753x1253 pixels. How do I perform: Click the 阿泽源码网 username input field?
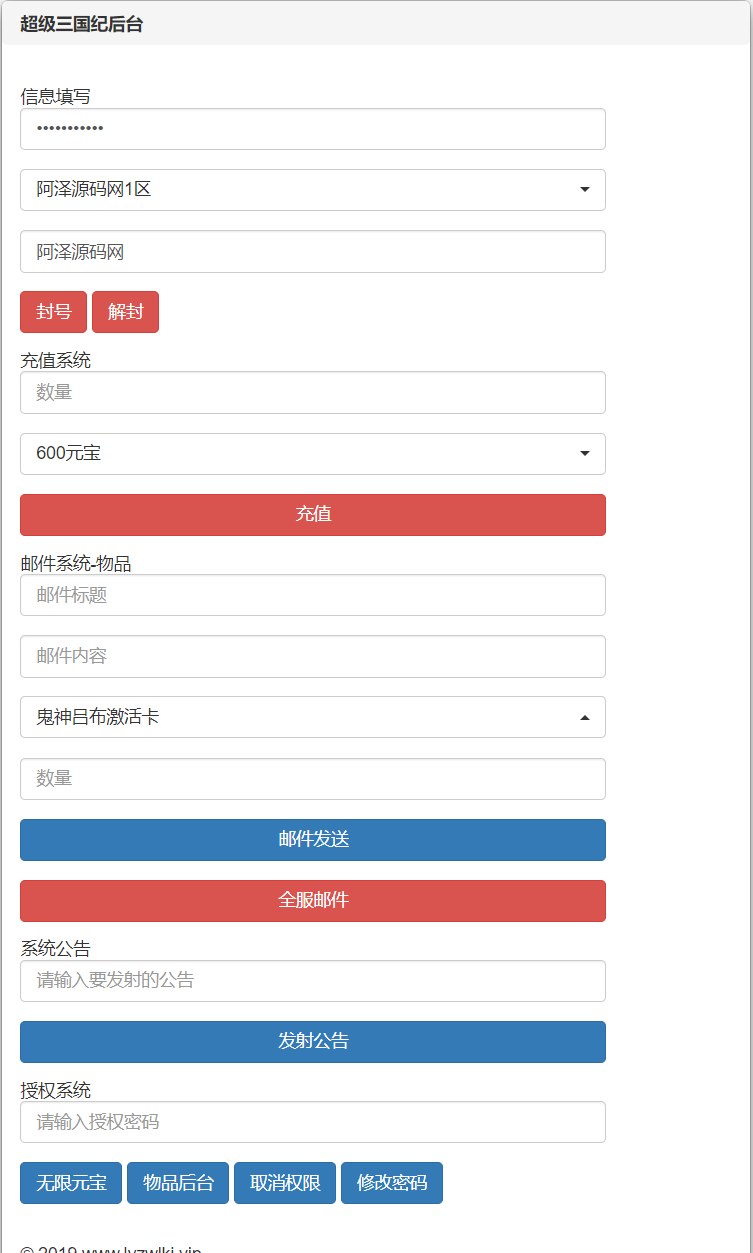pos(312,252)
